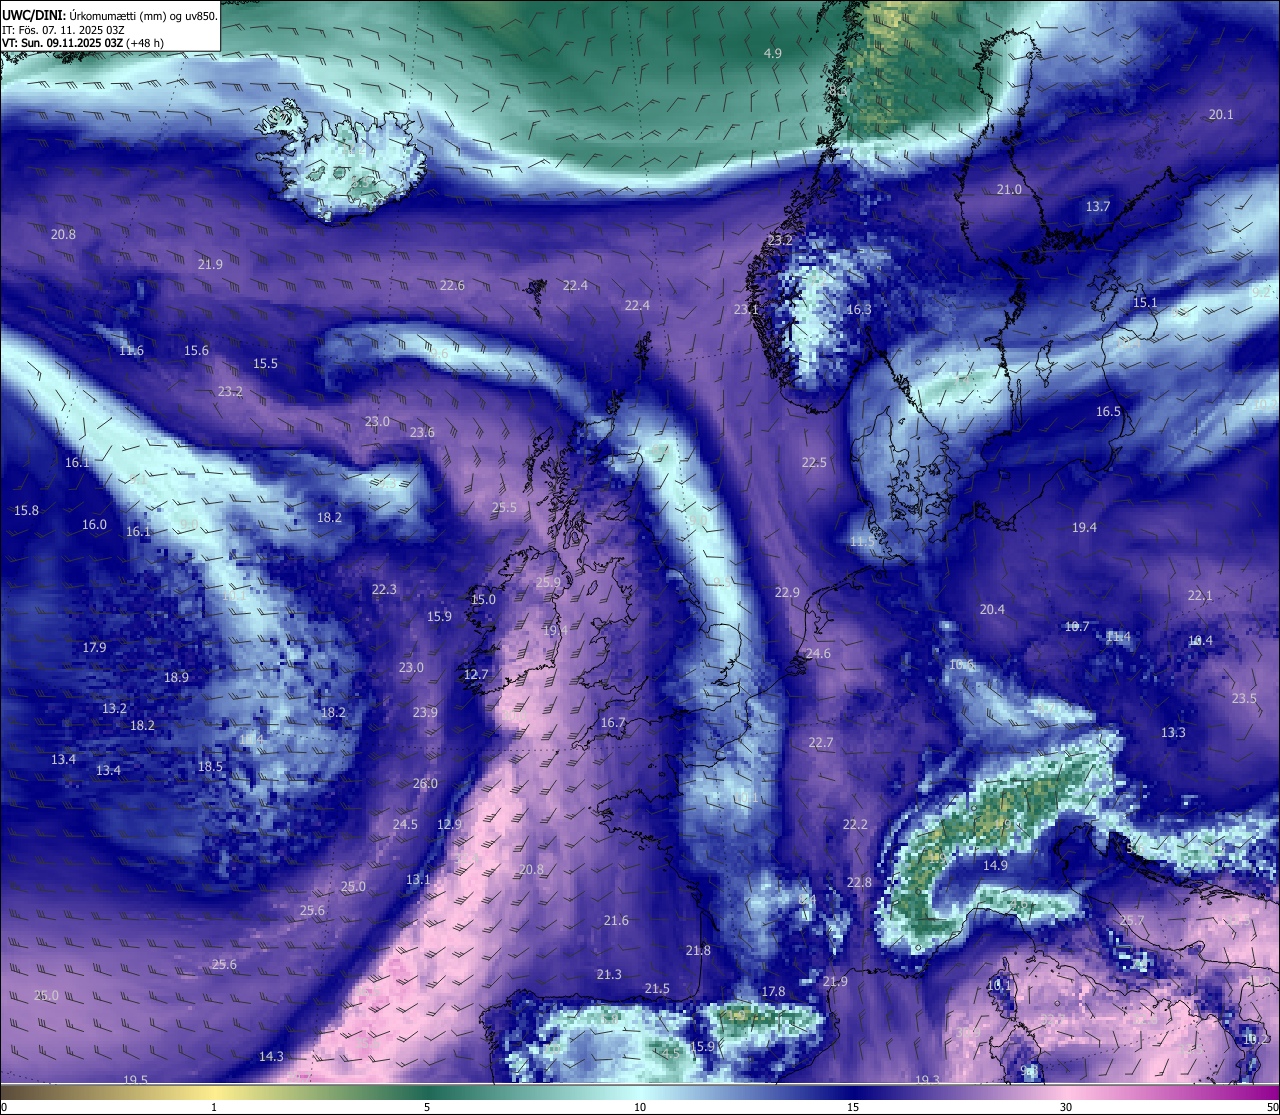Viewport: 1280px width, 1115px height.
Task: Click the map value 13.7
Action: click(1098, 207)
